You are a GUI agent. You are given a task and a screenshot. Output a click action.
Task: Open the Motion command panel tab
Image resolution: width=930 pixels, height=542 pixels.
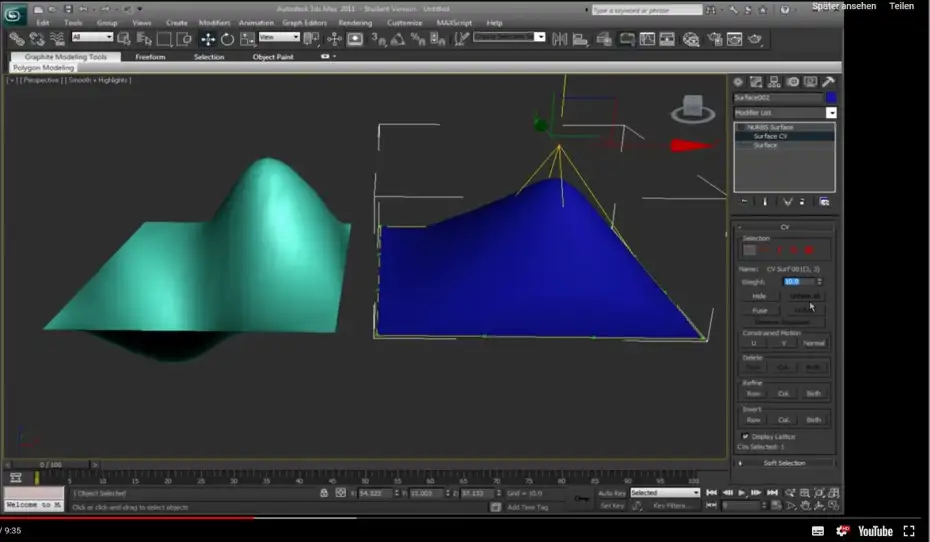click(793, 82)
